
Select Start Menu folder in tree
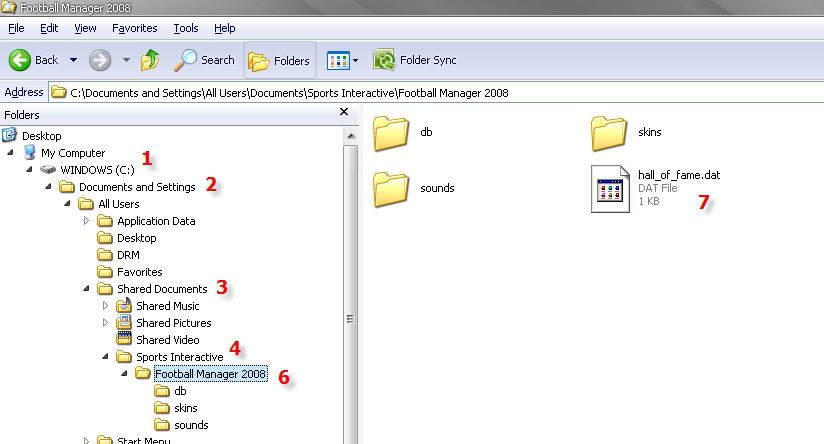coord(143,440)
